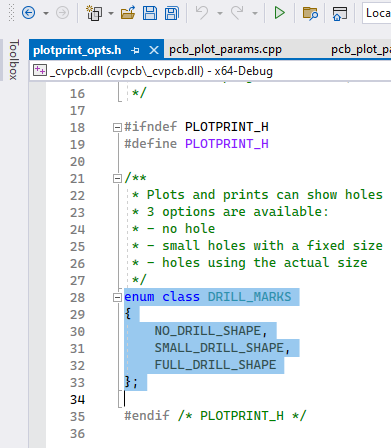391x448 pixels.
Task: Collapse the /** comment block on line 21
Action: [x=117, y=179]
